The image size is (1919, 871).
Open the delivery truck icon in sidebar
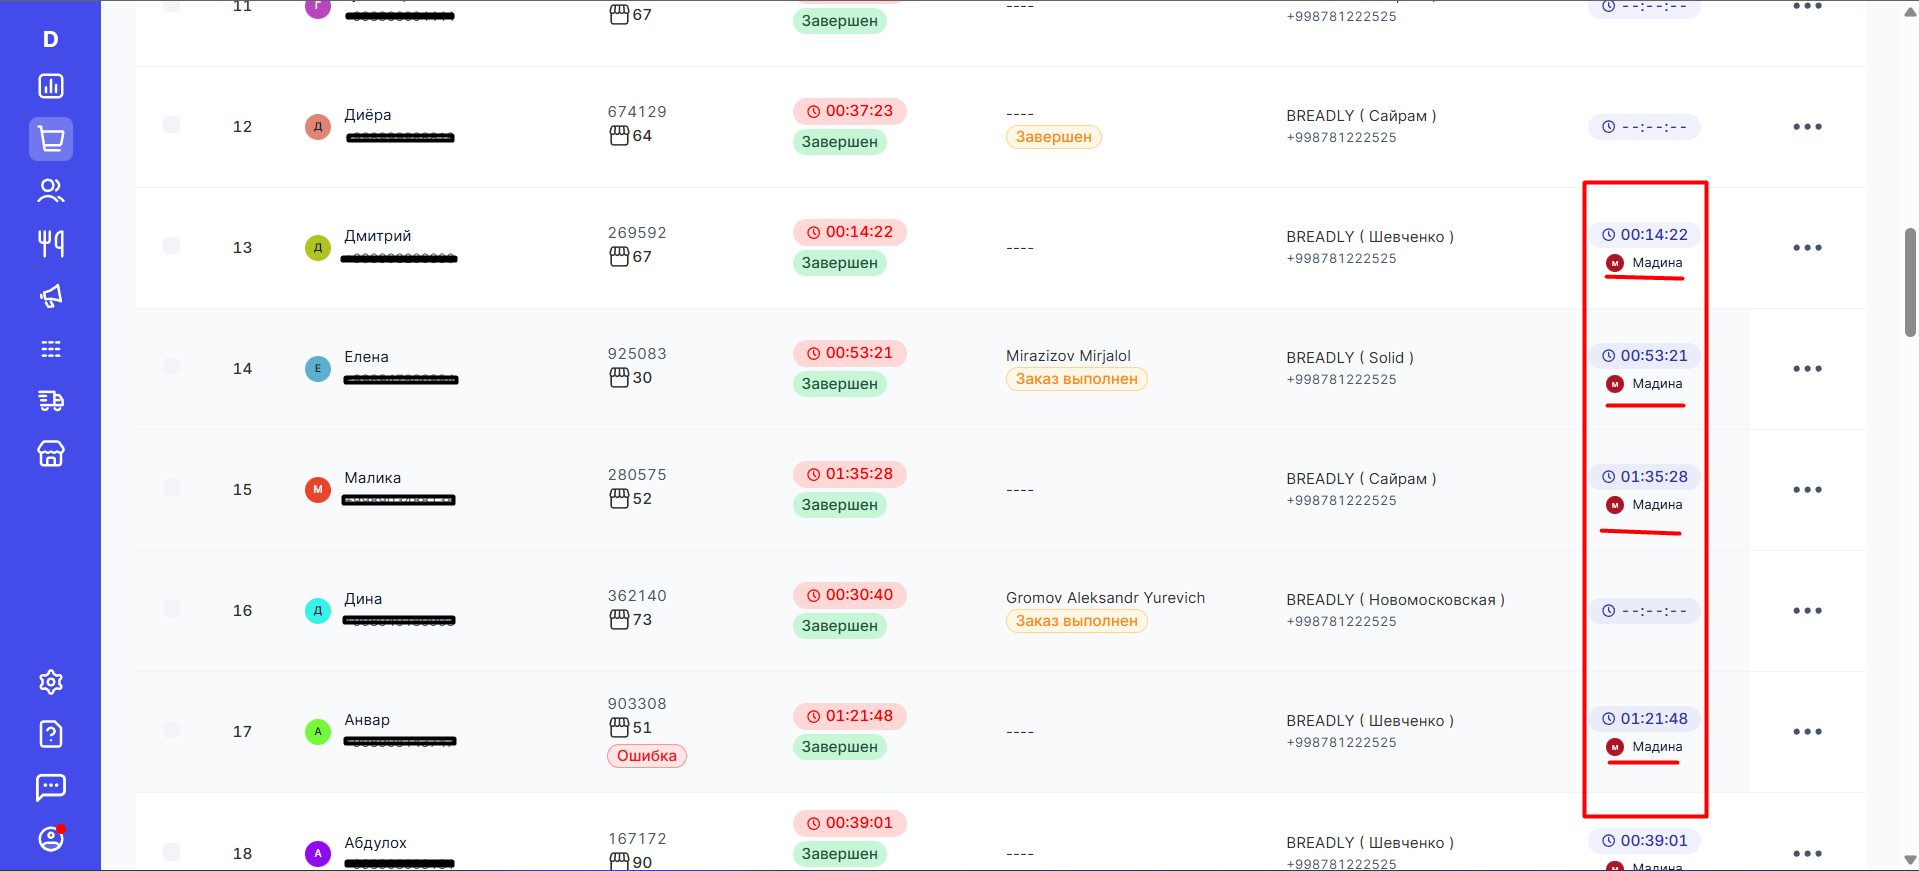tap(51, 401)
